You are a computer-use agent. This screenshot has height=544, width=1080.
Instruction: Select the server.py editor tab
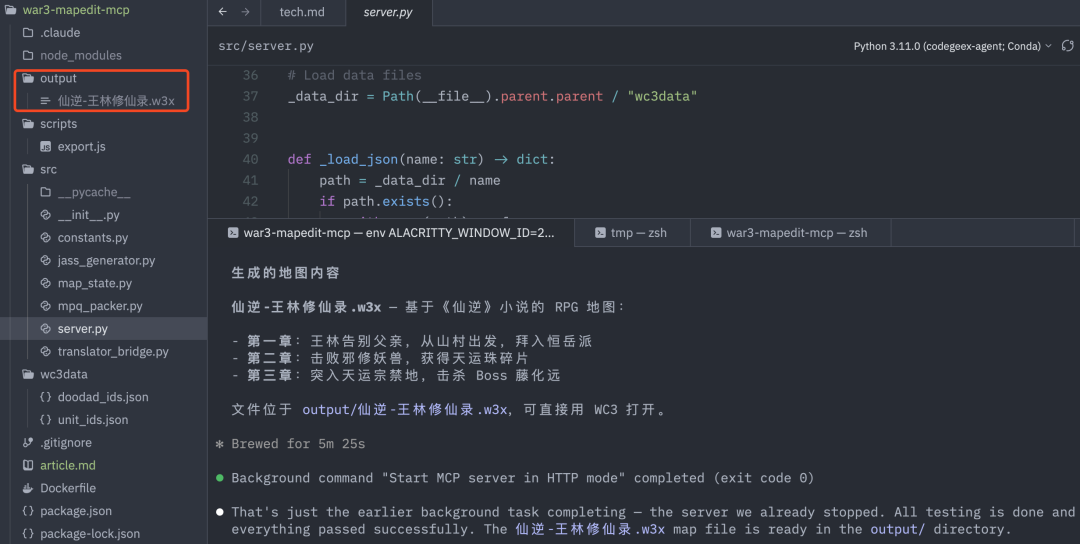[388, 12]
